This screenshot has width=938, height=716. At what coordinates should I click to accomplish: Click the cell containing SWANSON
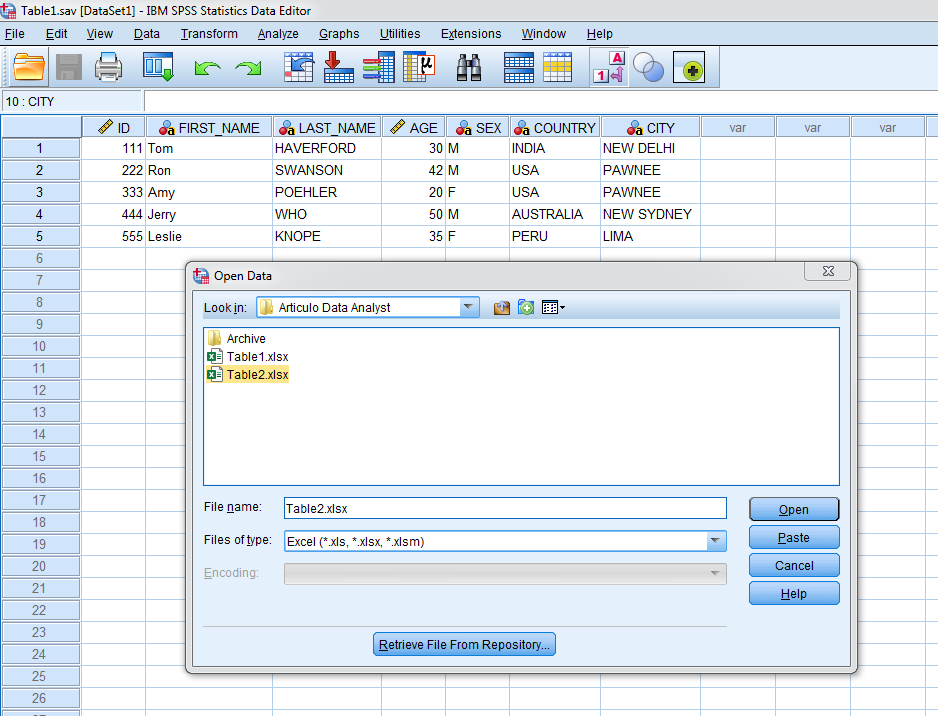[327, 170]
